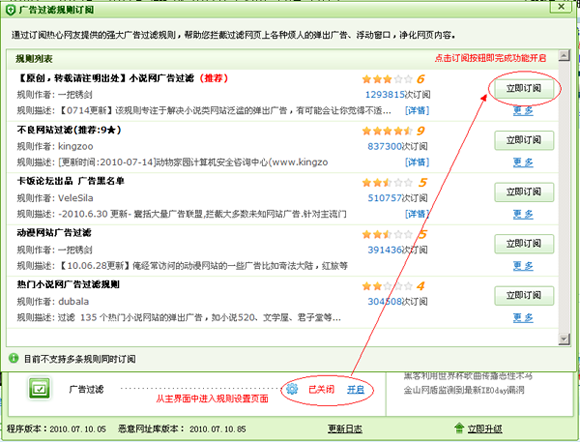Click the star rating of 动漫网站广告过滤 rule
Image resolution: width=580 pixels, height=442 pixels.
click(387, 235)
